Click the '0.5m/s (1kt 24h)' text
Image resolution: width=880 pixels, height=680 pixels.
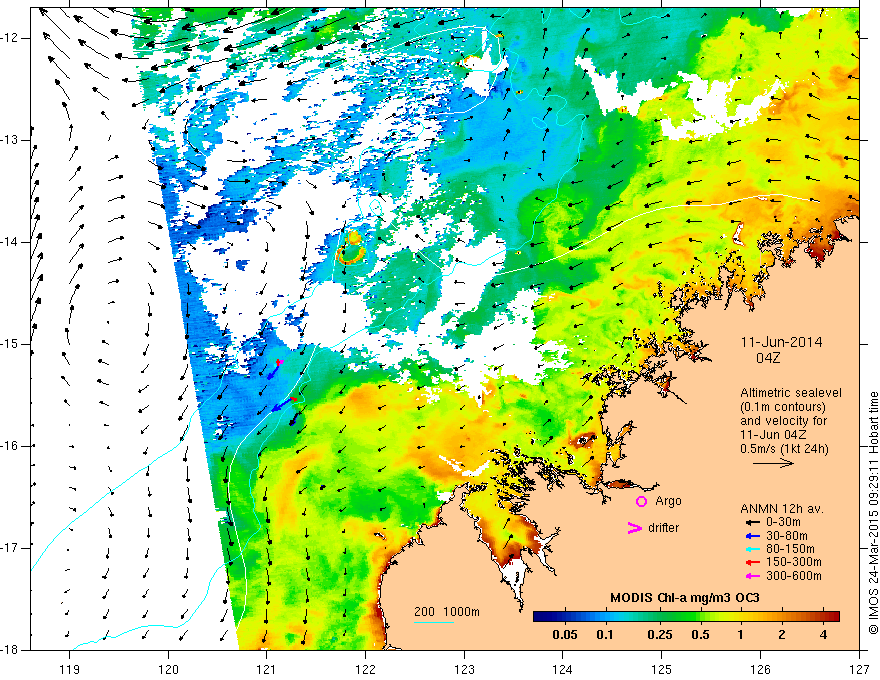(784, 449)
